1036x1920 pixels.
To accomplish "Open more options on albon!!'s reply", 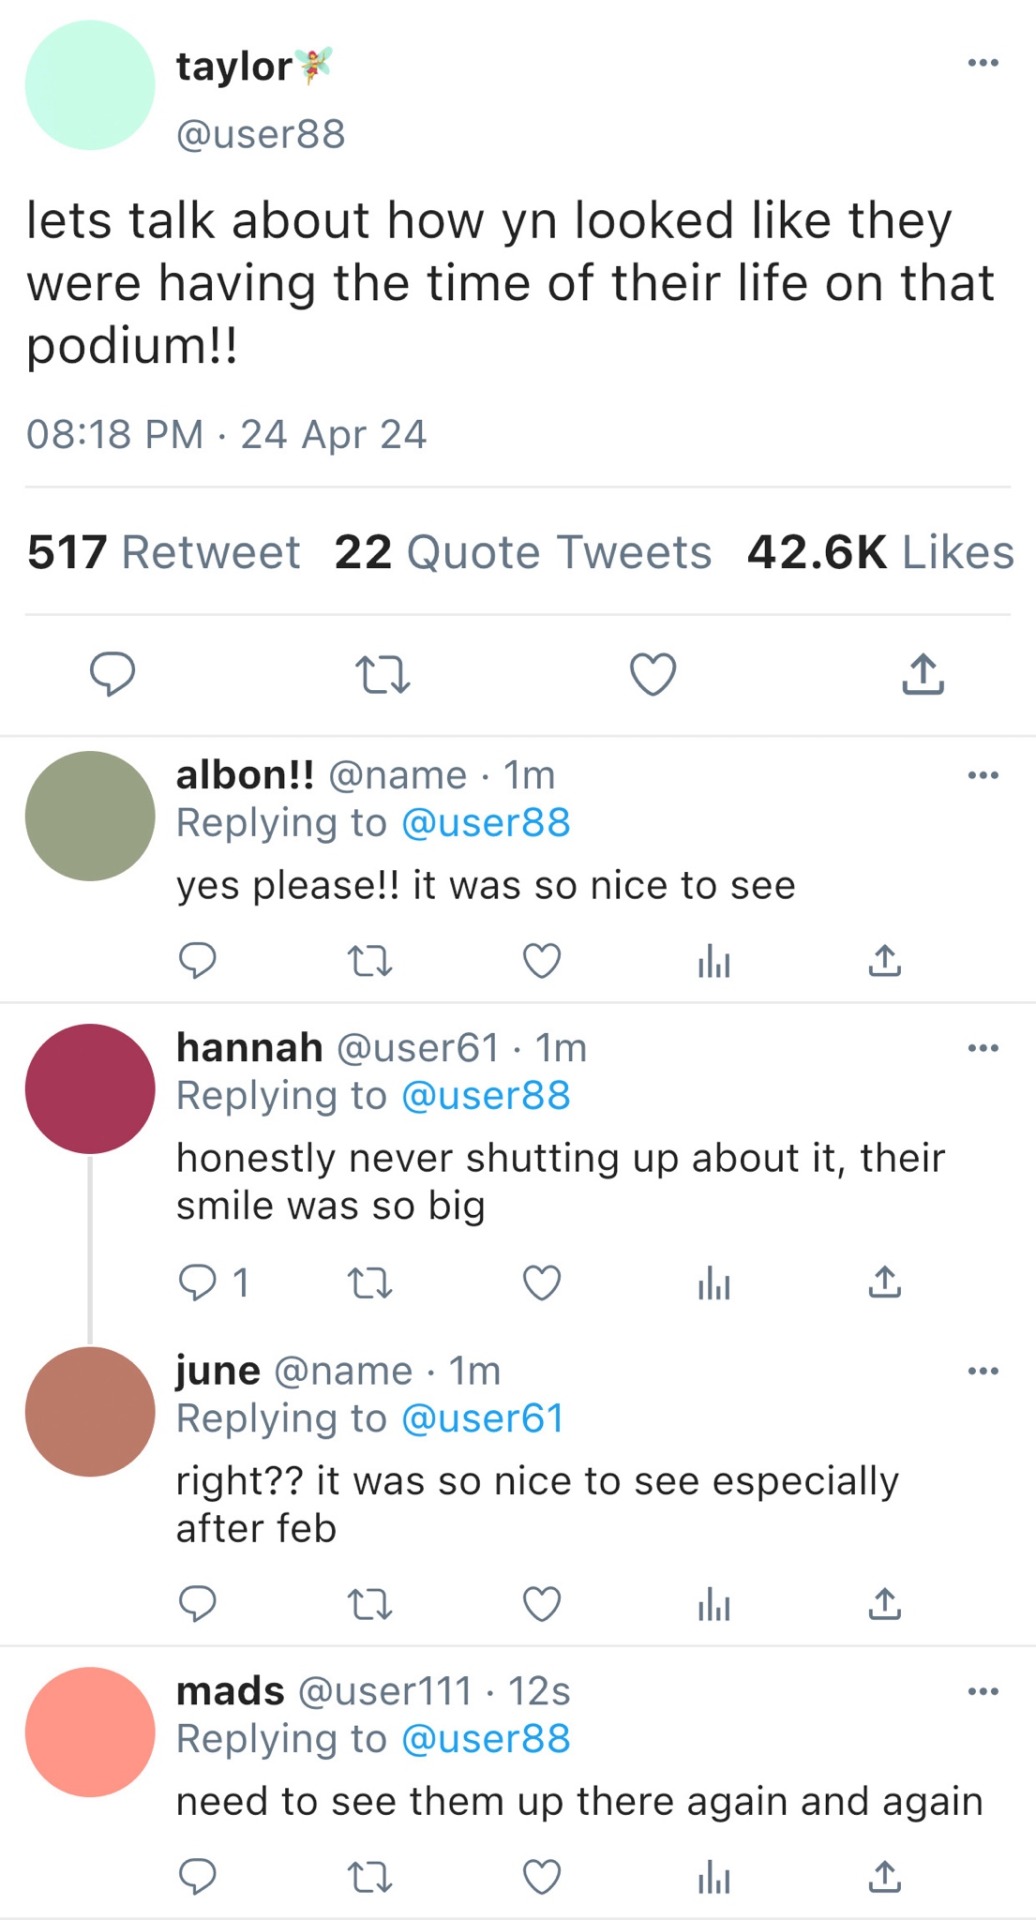I will click(983, 775).
